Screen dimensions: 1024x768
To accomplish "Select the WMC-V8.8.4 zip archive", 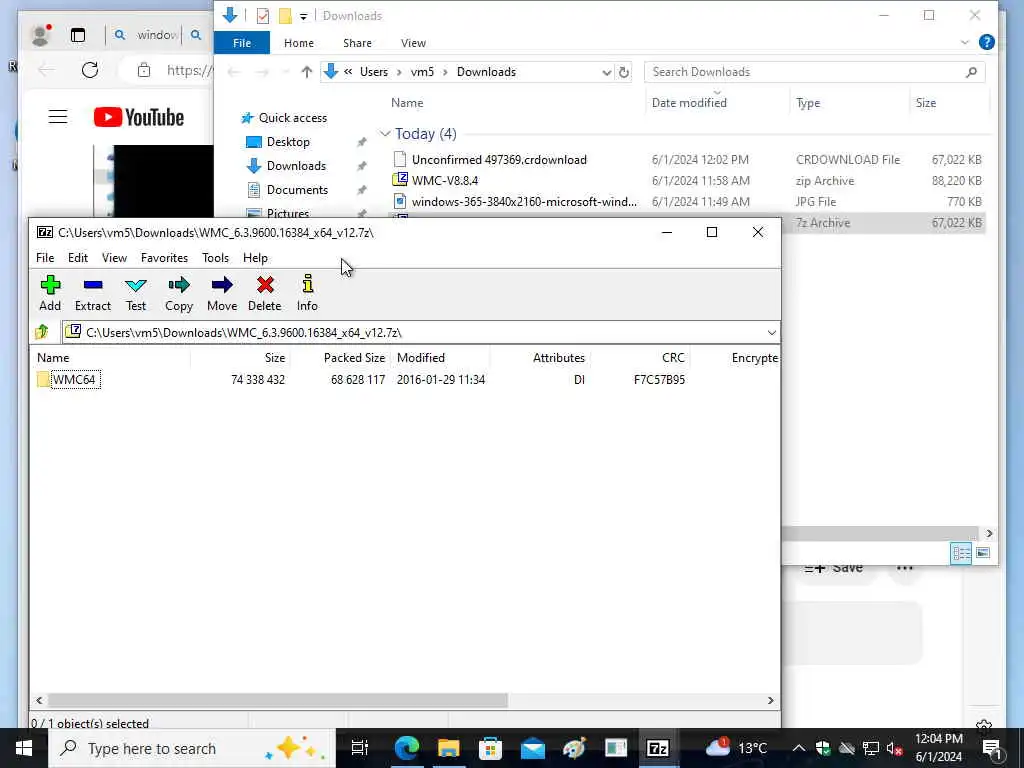I will click(688, 180).
